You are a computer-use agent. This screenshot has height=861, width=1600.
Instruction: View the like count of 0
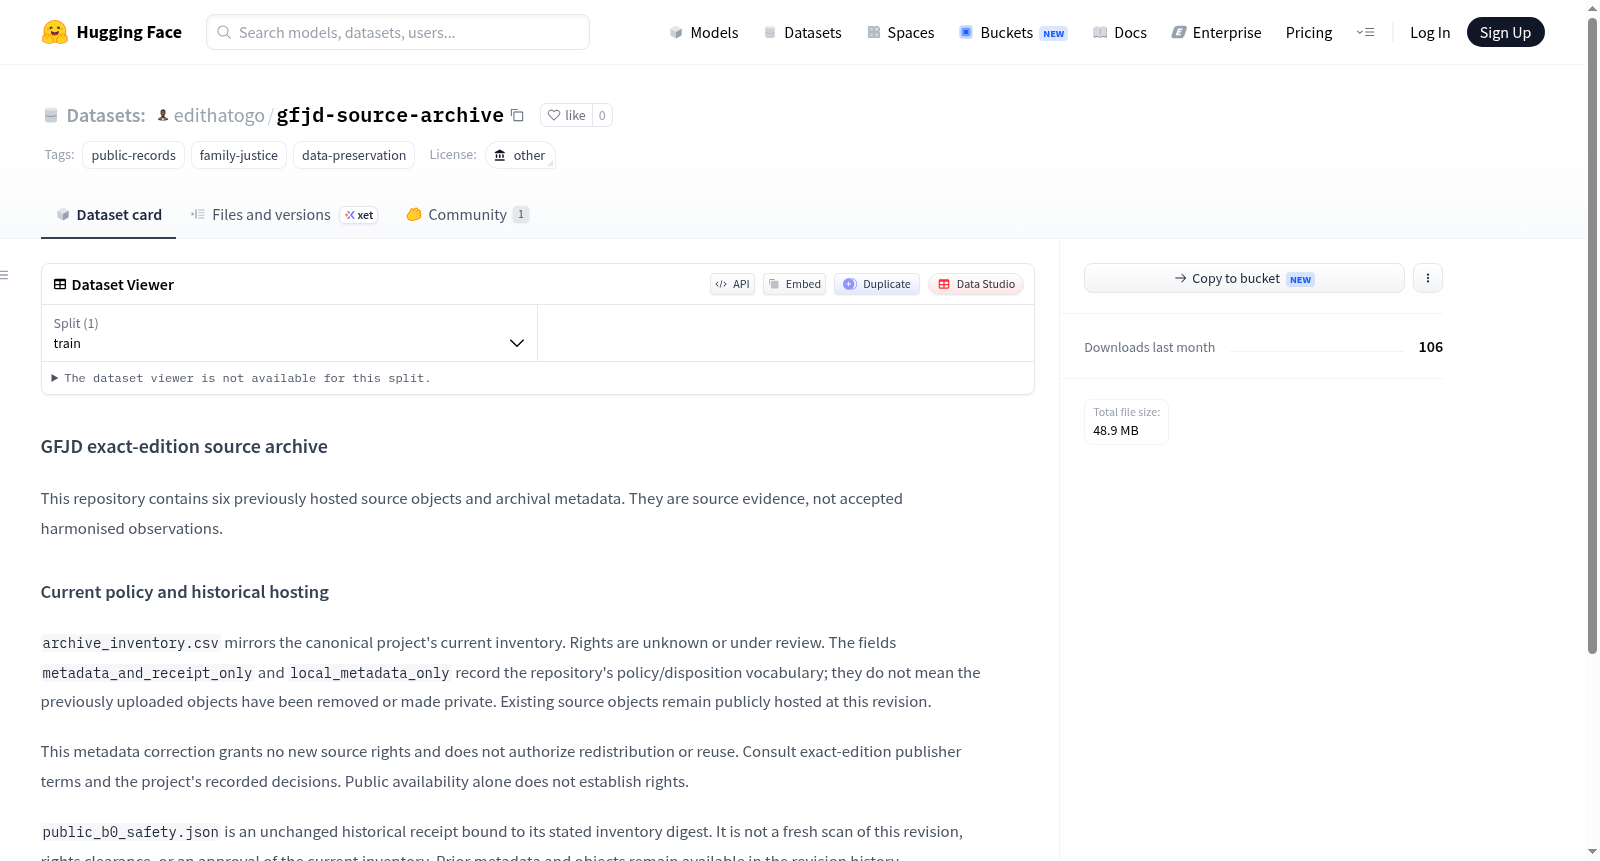point(602,115)
